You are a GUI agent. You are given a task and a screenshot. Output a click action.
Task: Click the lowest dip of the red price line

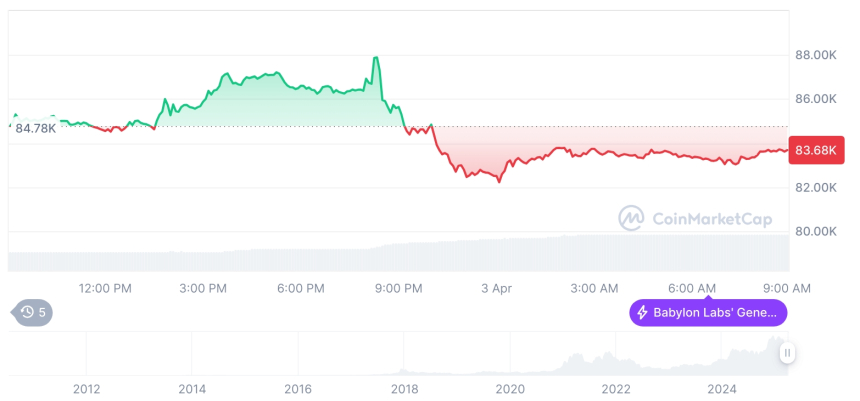[499, 182]
